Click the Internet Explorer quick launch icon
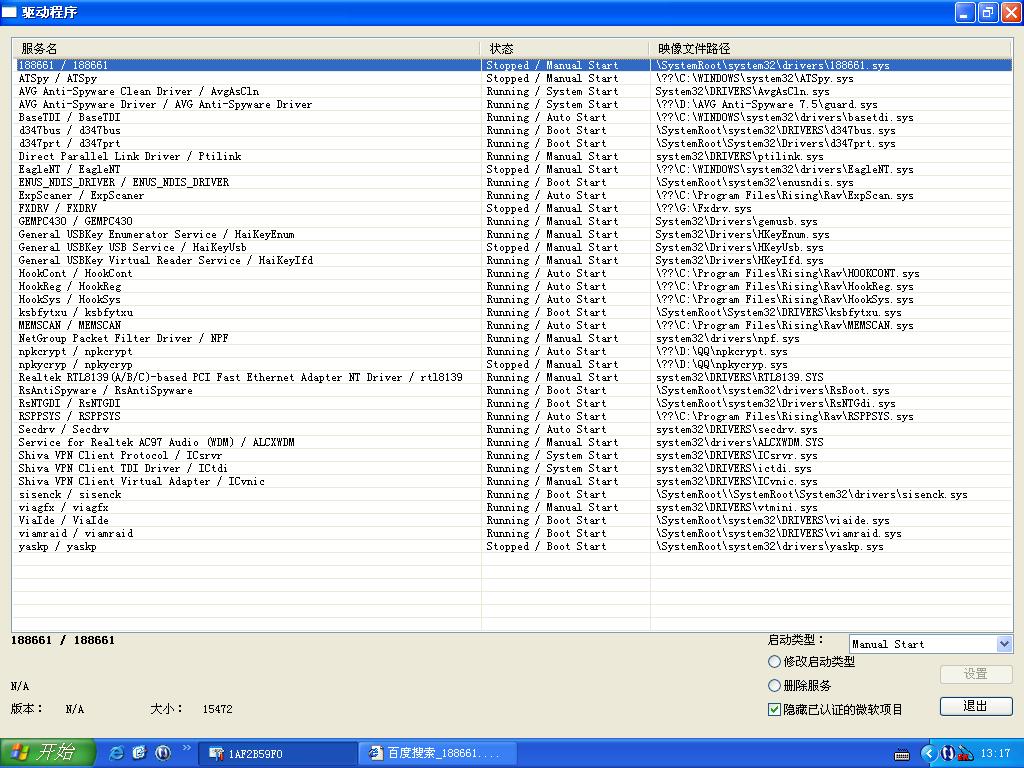Image resolution: width=1024 pixels, height=768 pixels. click(117, 752)
